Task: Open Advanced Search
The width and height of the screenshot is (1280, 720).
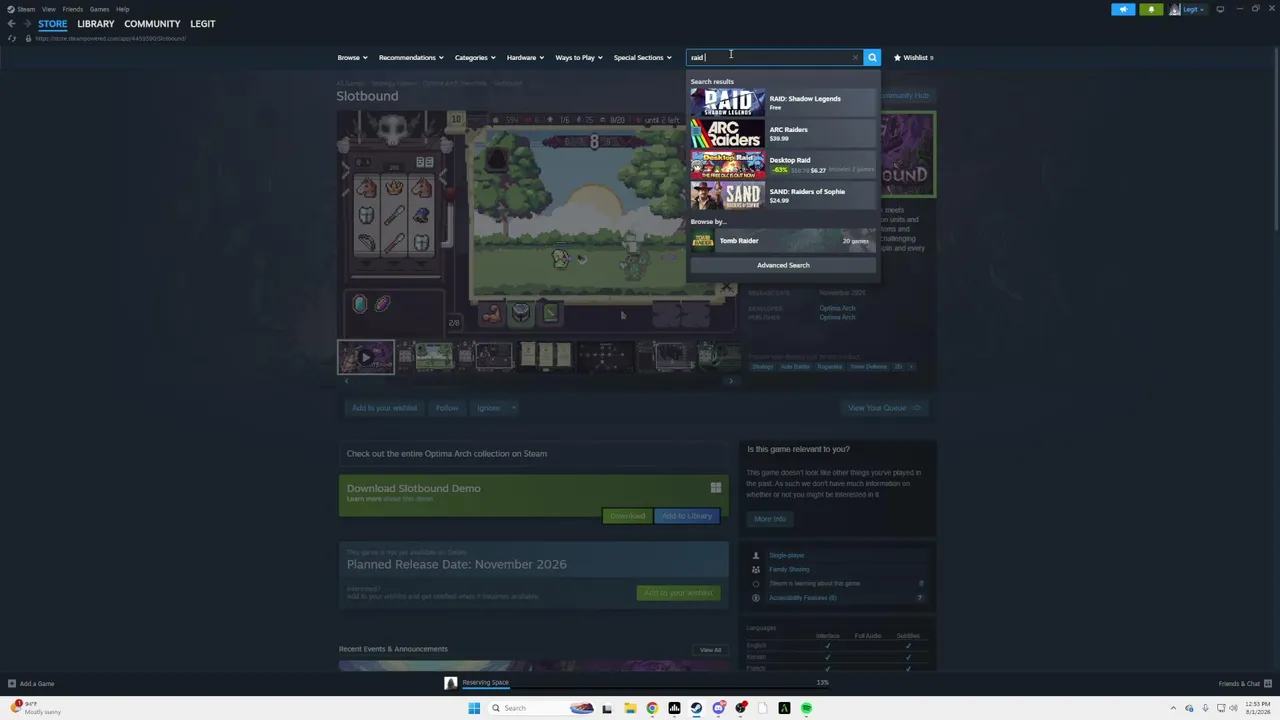Action: coord(783,265)
